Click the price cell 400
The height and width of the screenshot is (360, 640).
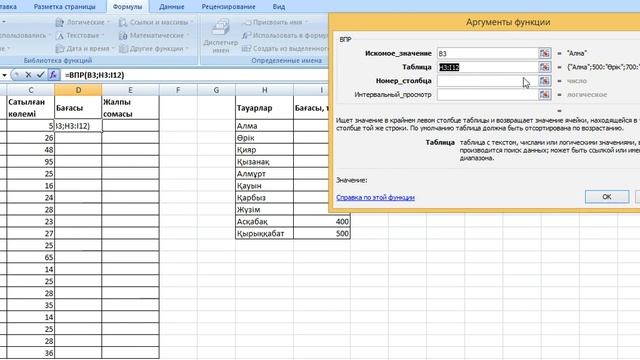coord(322,222)
